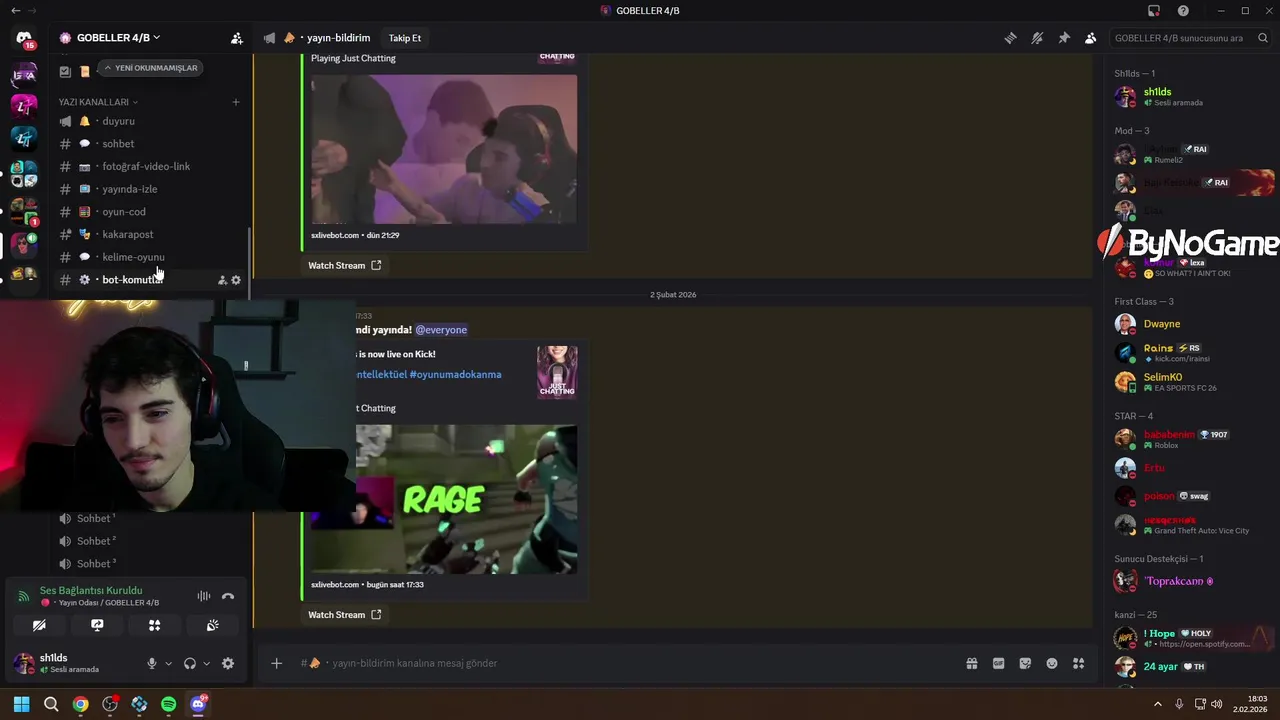Image resolution: width=1280 pixels, height=720 pixels.
Task: Toggle noise suppression waveform icon
Action: [204, 596]
